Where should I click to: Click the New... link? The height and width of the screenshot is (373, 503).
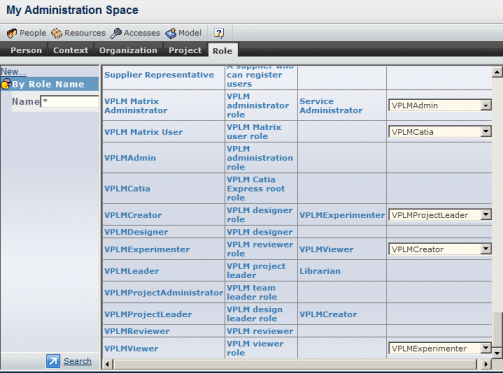tap(13, 72)
